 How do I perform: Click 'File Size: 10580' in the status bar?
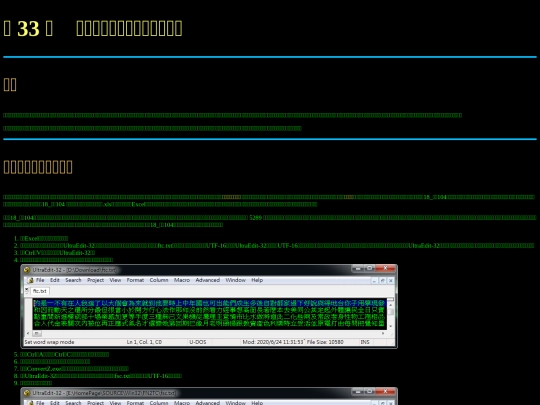(x=325, y=342)
